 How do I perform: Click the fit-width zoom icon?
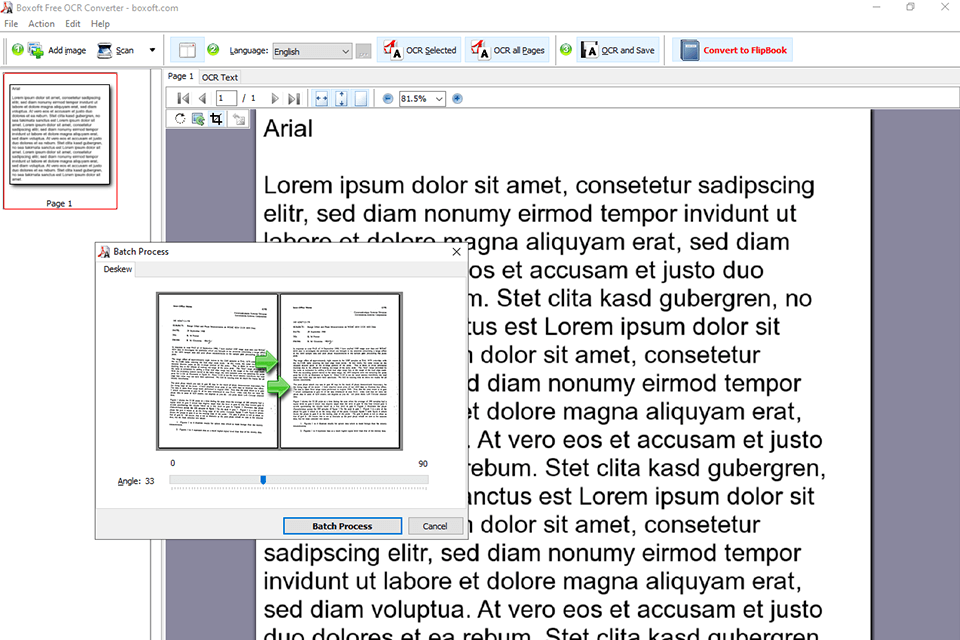click(321, 98)
